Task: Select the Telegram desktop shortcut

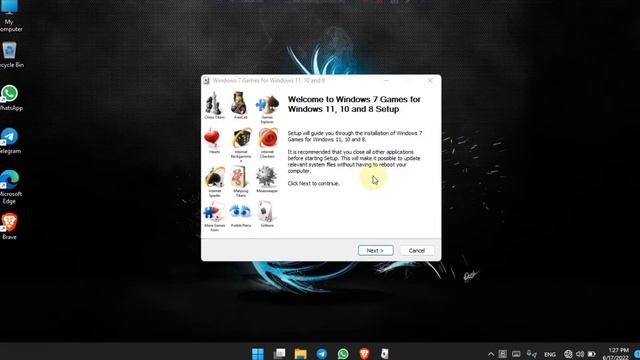Action: pyautogui.click(x=10, y=141)
